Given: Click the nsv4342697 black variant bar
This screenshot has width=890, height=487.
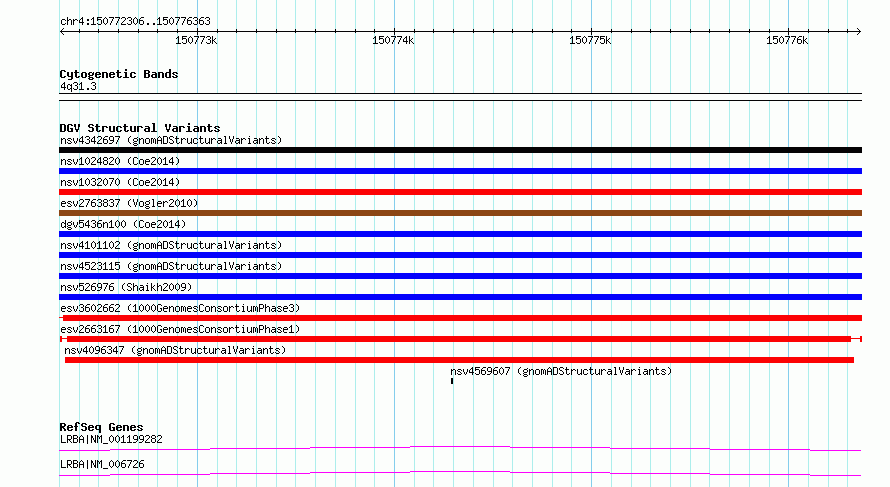Looking at the screenshot, I should pos(460,150).
